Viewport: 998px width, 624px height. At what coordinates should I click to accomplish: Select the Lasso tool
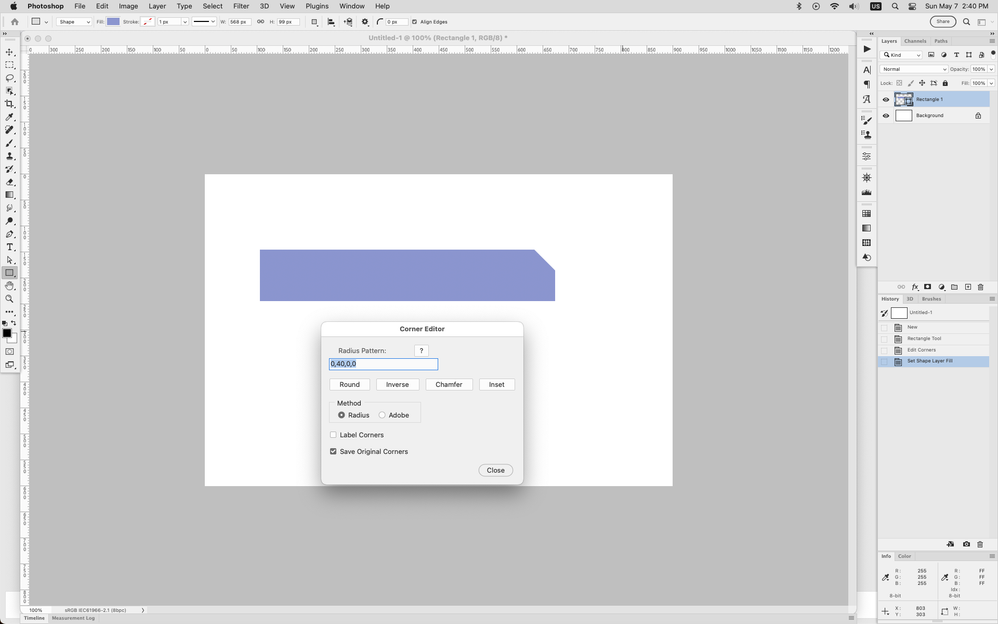pyautogui.click(x=10, y=76)
